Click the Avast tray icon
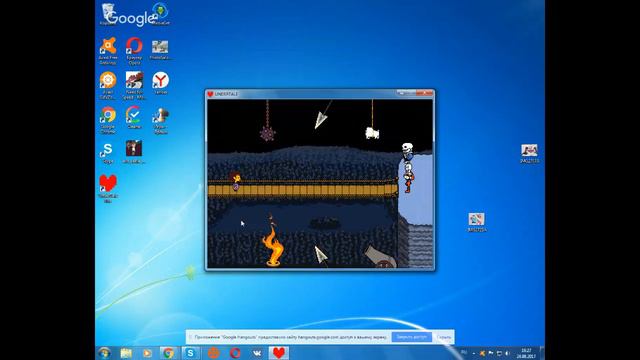Screen dimensions: 640x360 [482, 353]
